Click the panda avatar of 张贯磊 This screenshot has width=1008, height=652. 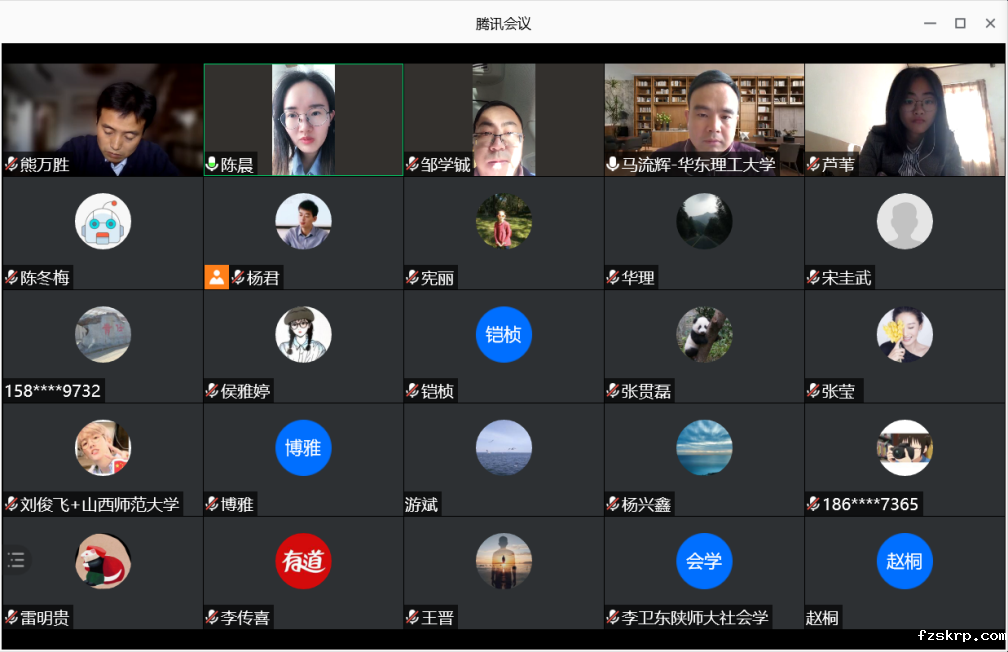click(x=704, y=334)
